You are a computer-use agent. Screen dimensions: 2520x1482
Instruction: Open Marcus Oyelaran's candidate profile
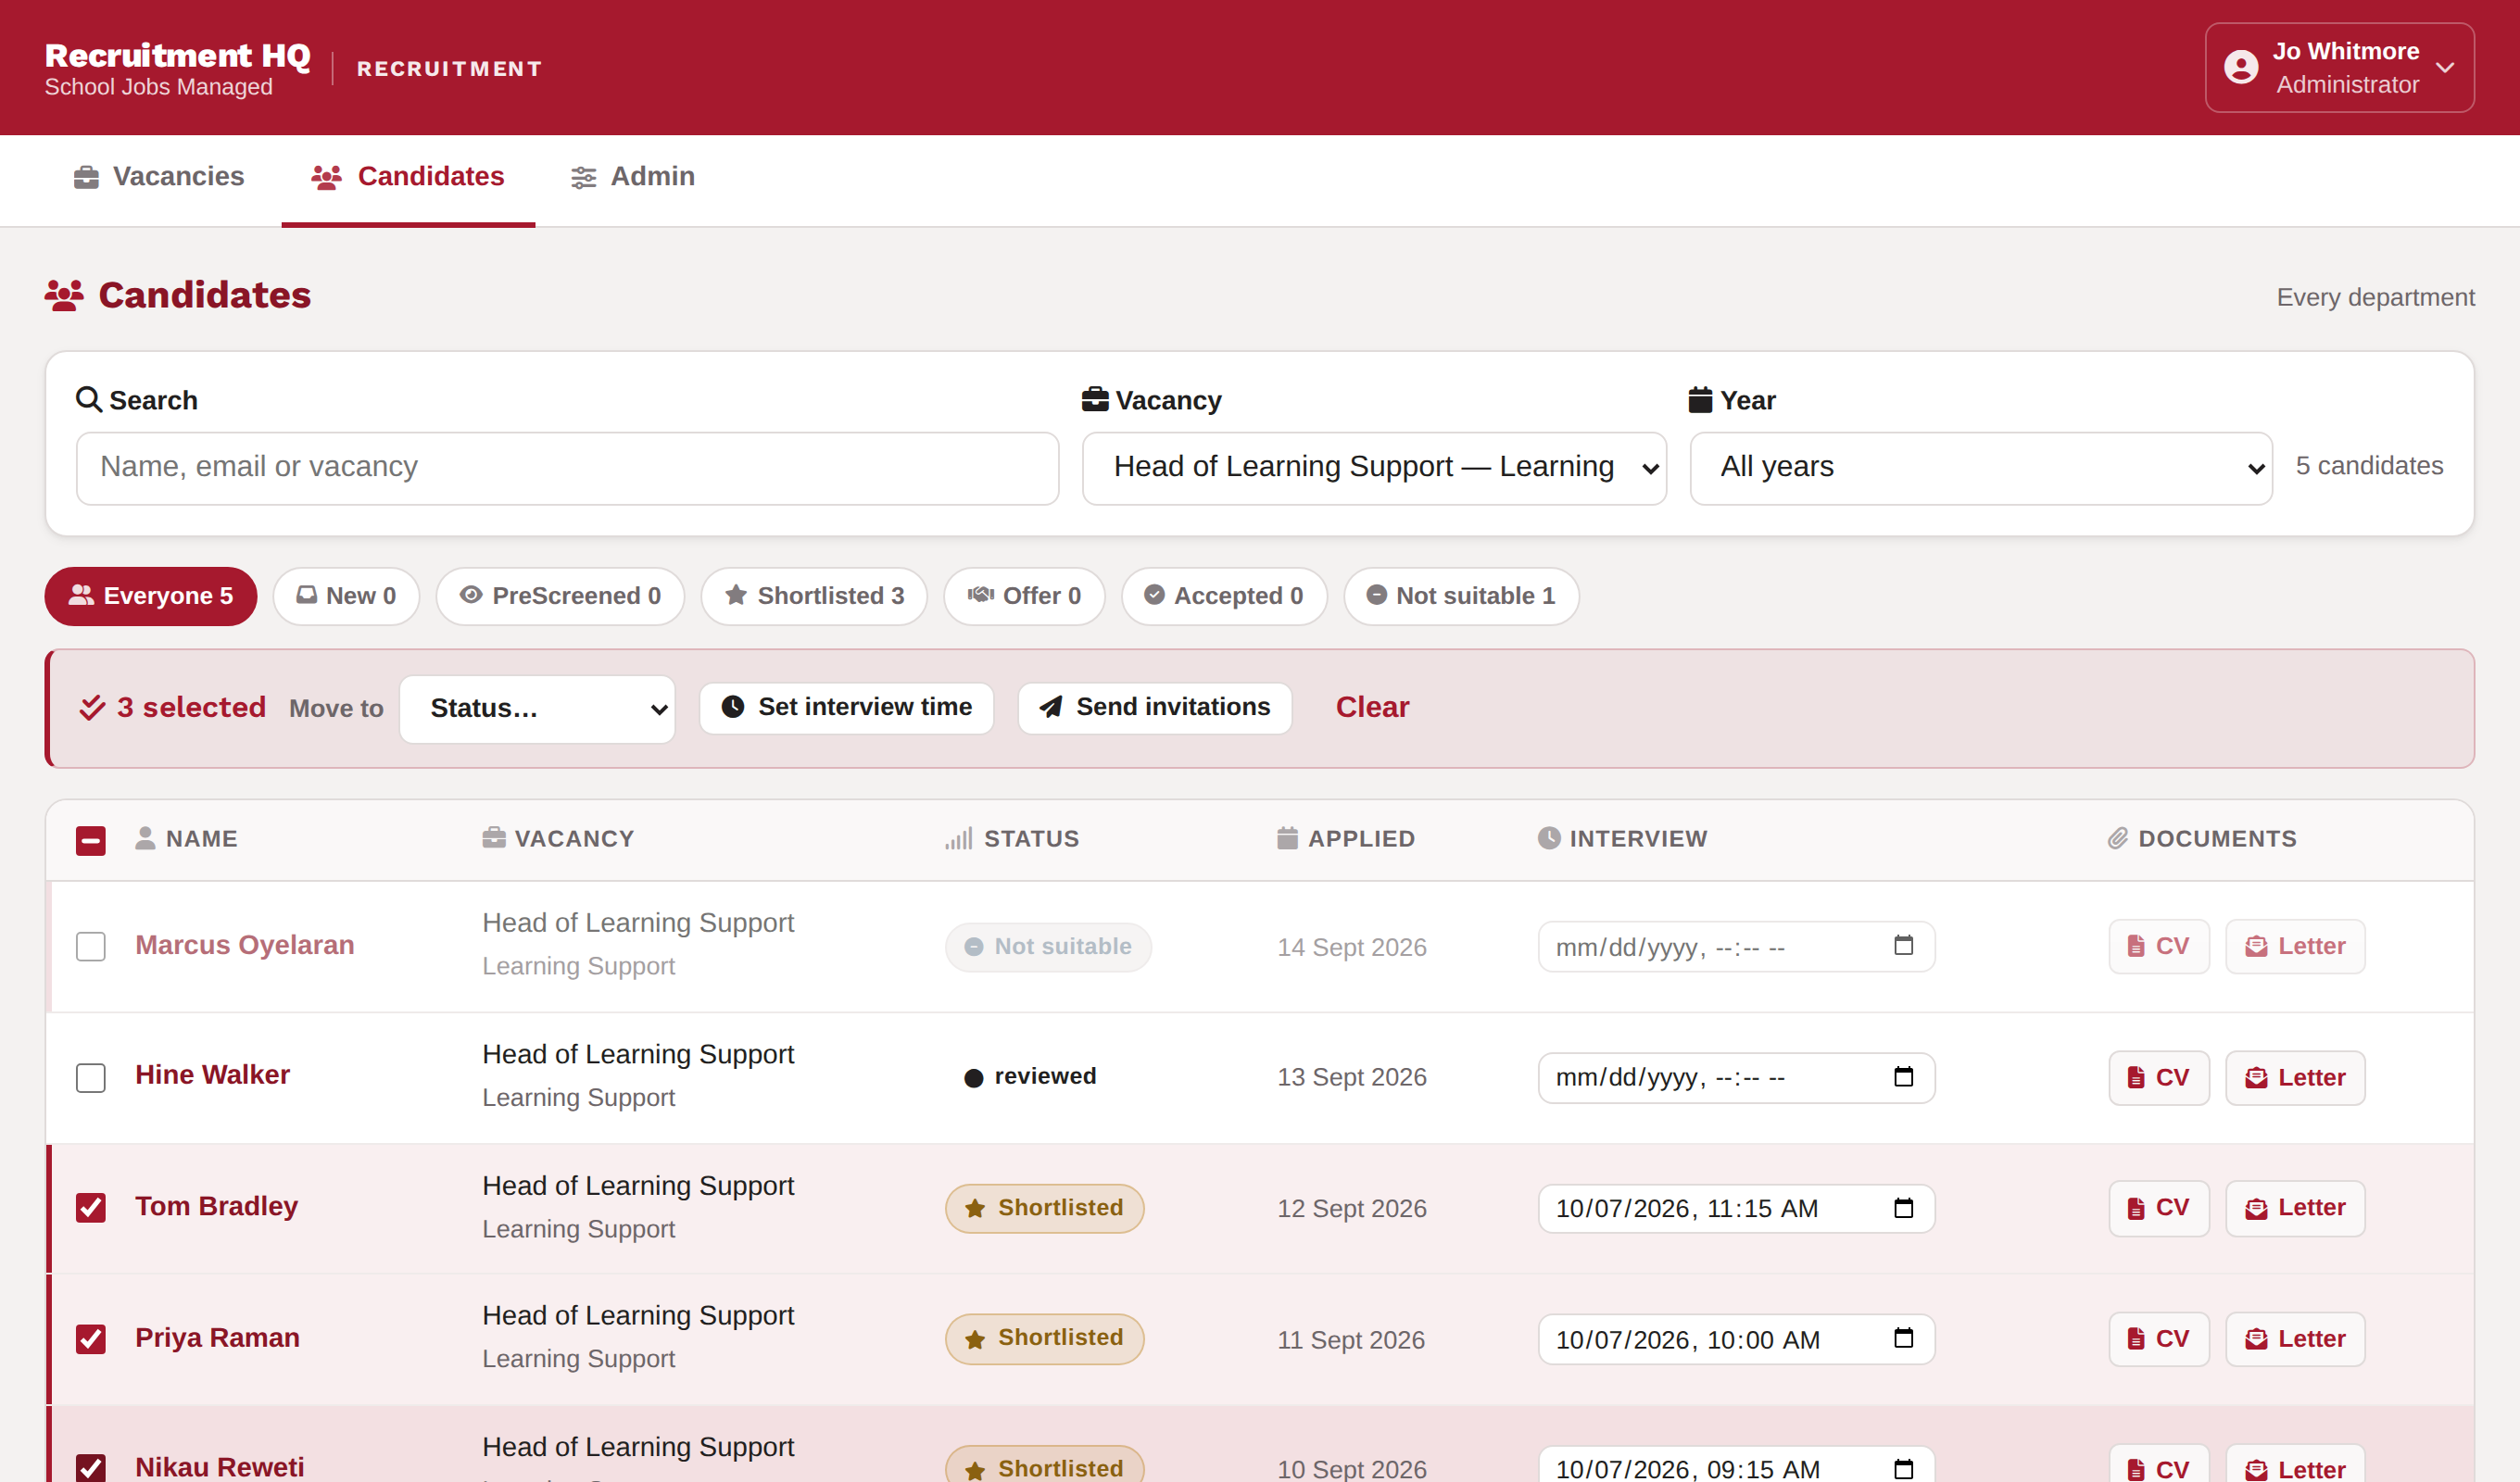(x=245, y=945)
